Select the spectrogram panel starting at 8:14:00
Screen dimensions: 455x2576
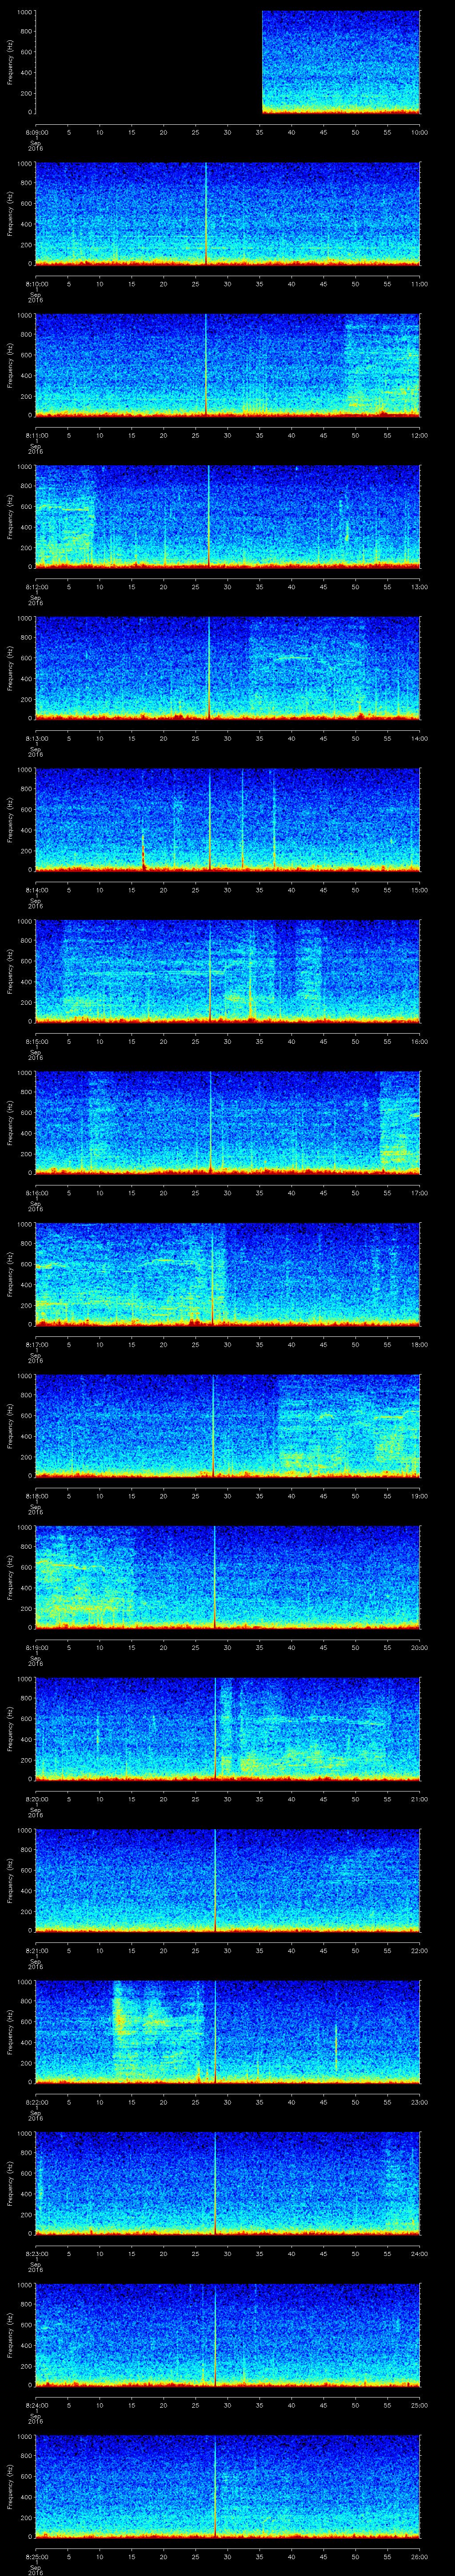click(228, 820)
